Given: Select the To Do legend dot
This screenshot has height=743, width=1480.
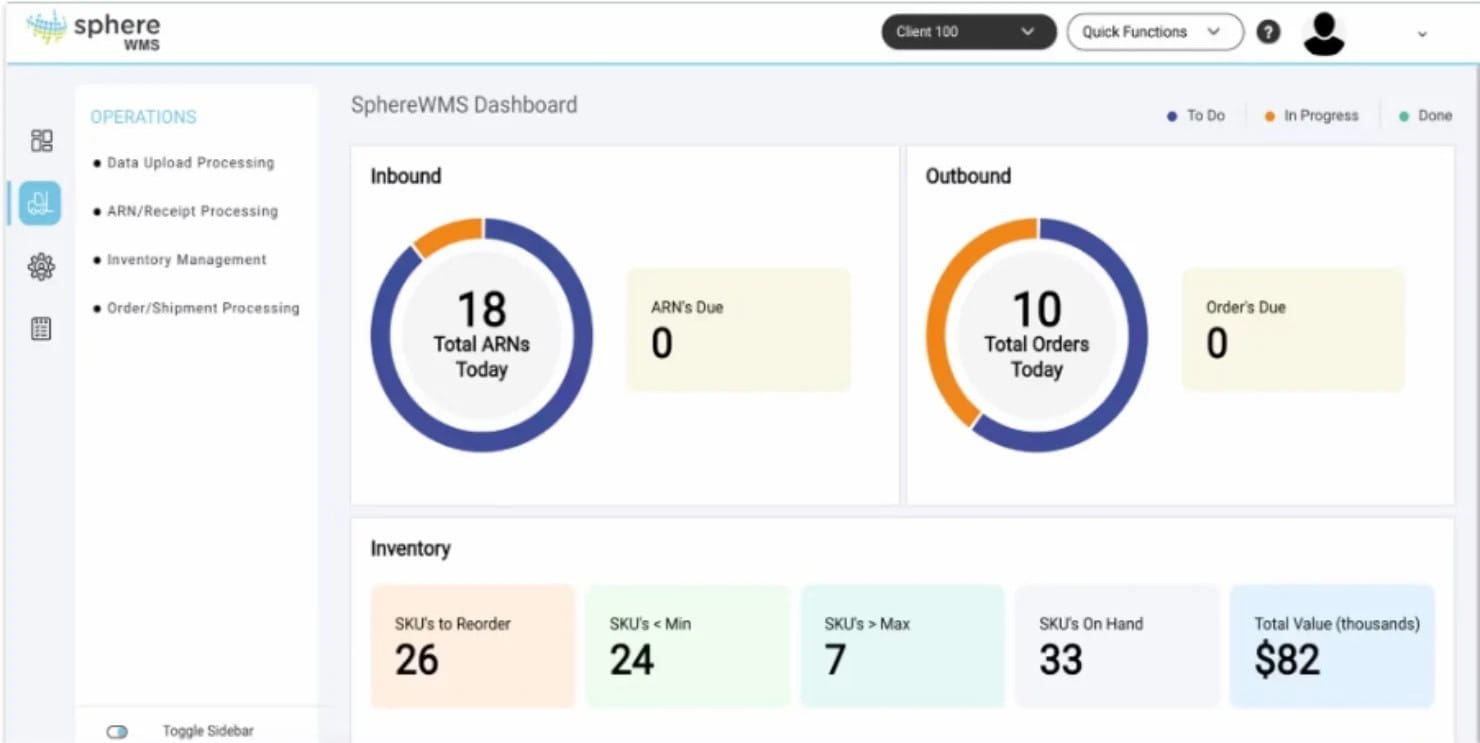Looking at the screenshot, I should click(1170, 115).
